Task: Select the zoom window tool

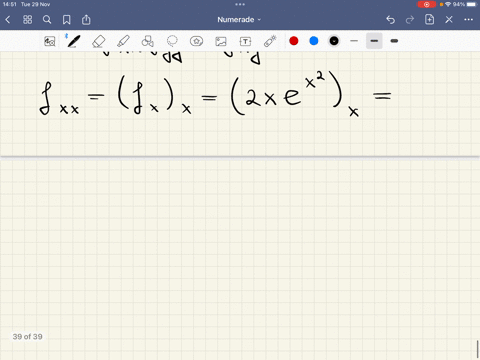Action: [x=50, y=41]
